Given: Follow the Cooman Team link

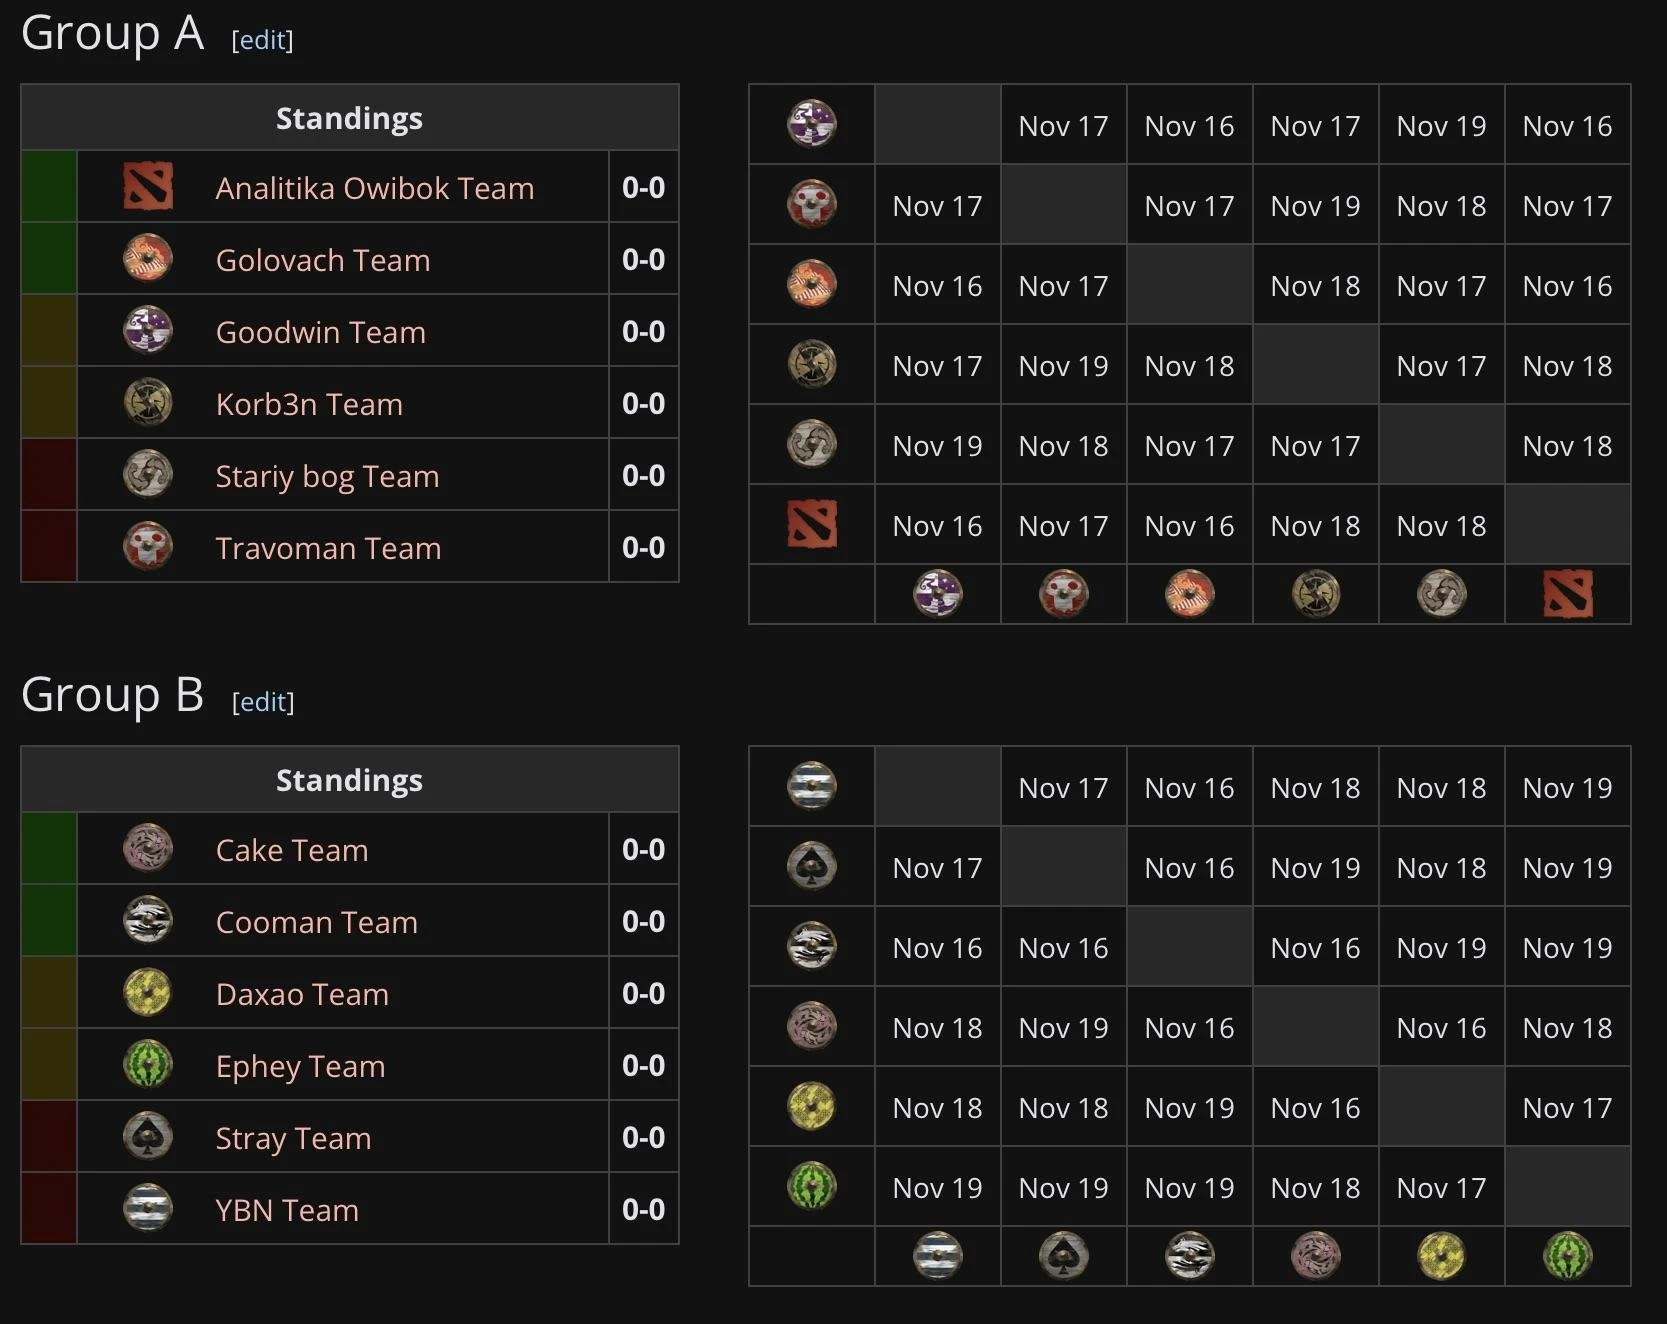Looking at the screenshot, I should click(316, 922).
